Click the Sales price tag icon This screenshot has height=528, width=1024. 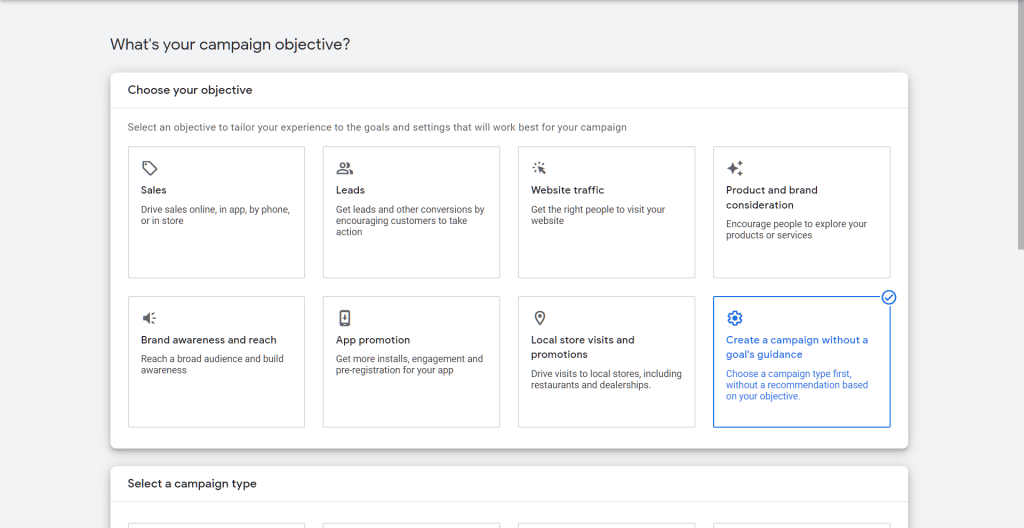[149, 168]
